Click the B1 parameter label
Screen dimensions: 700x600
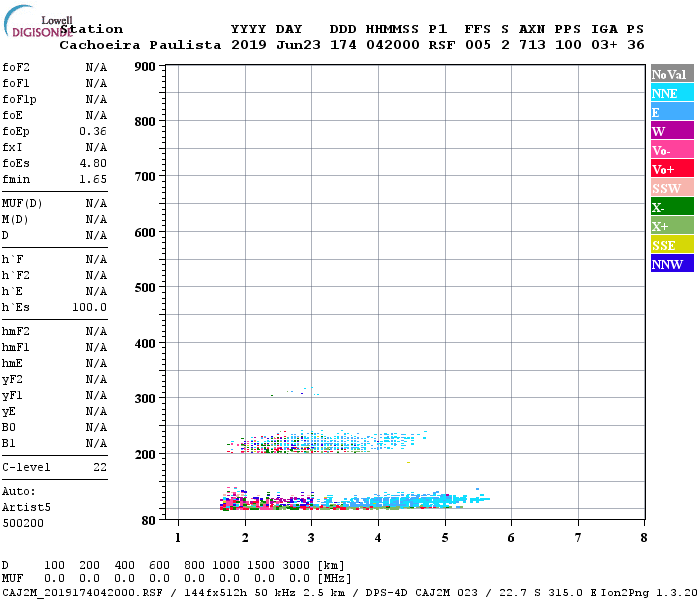tap(9, 444)
